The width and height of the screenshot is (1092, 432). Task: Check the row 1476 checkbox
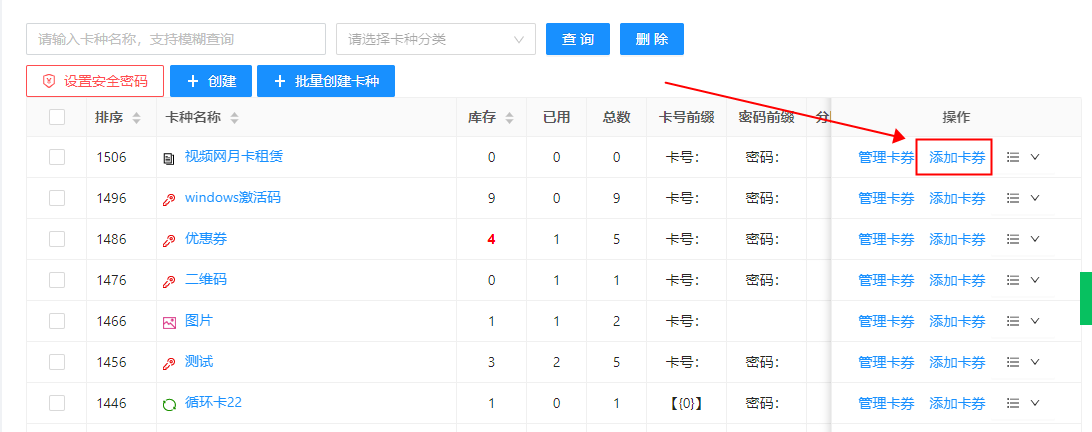(57, 280)
